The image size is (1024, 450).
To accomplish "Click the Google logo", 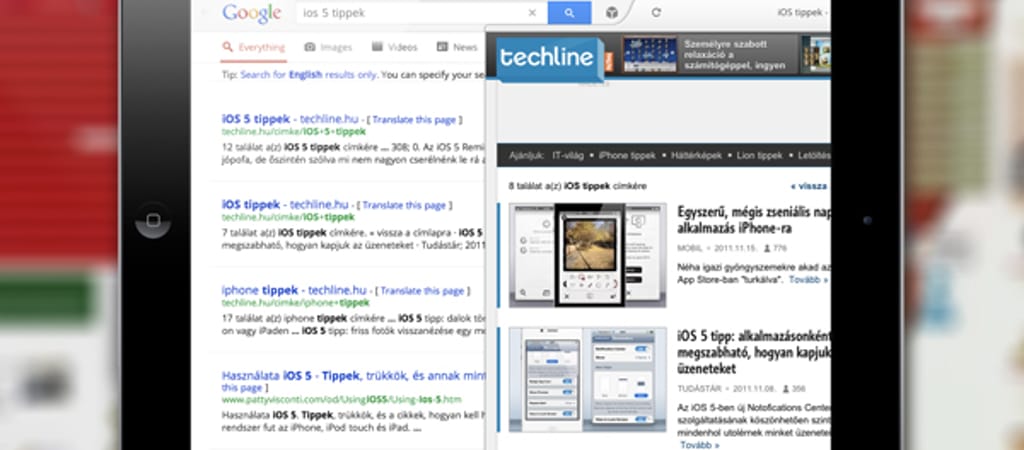I will click(x=251, y=13).
